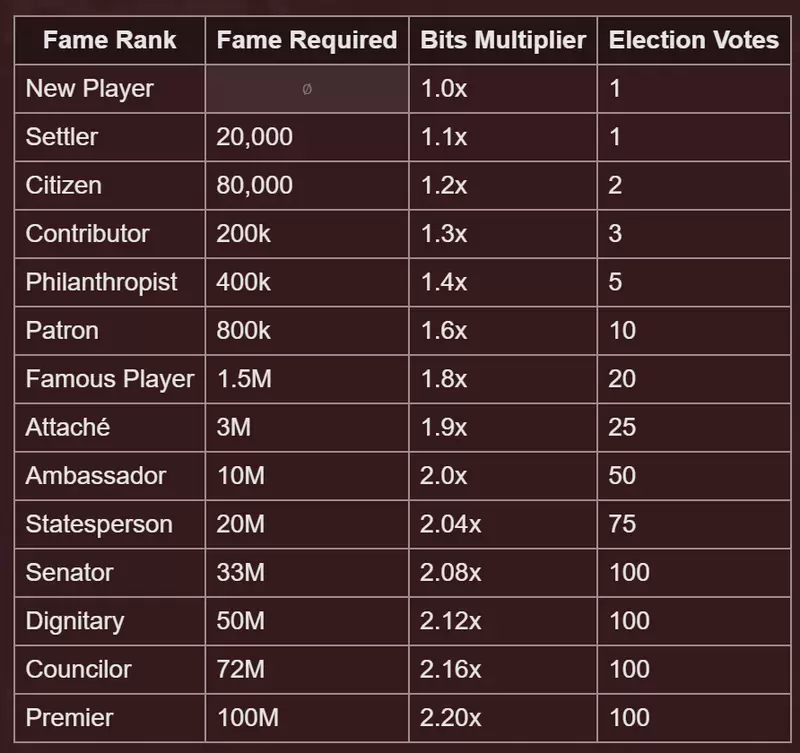
Task: Click the Fame Required column header
Action: (x=307, y=40)
